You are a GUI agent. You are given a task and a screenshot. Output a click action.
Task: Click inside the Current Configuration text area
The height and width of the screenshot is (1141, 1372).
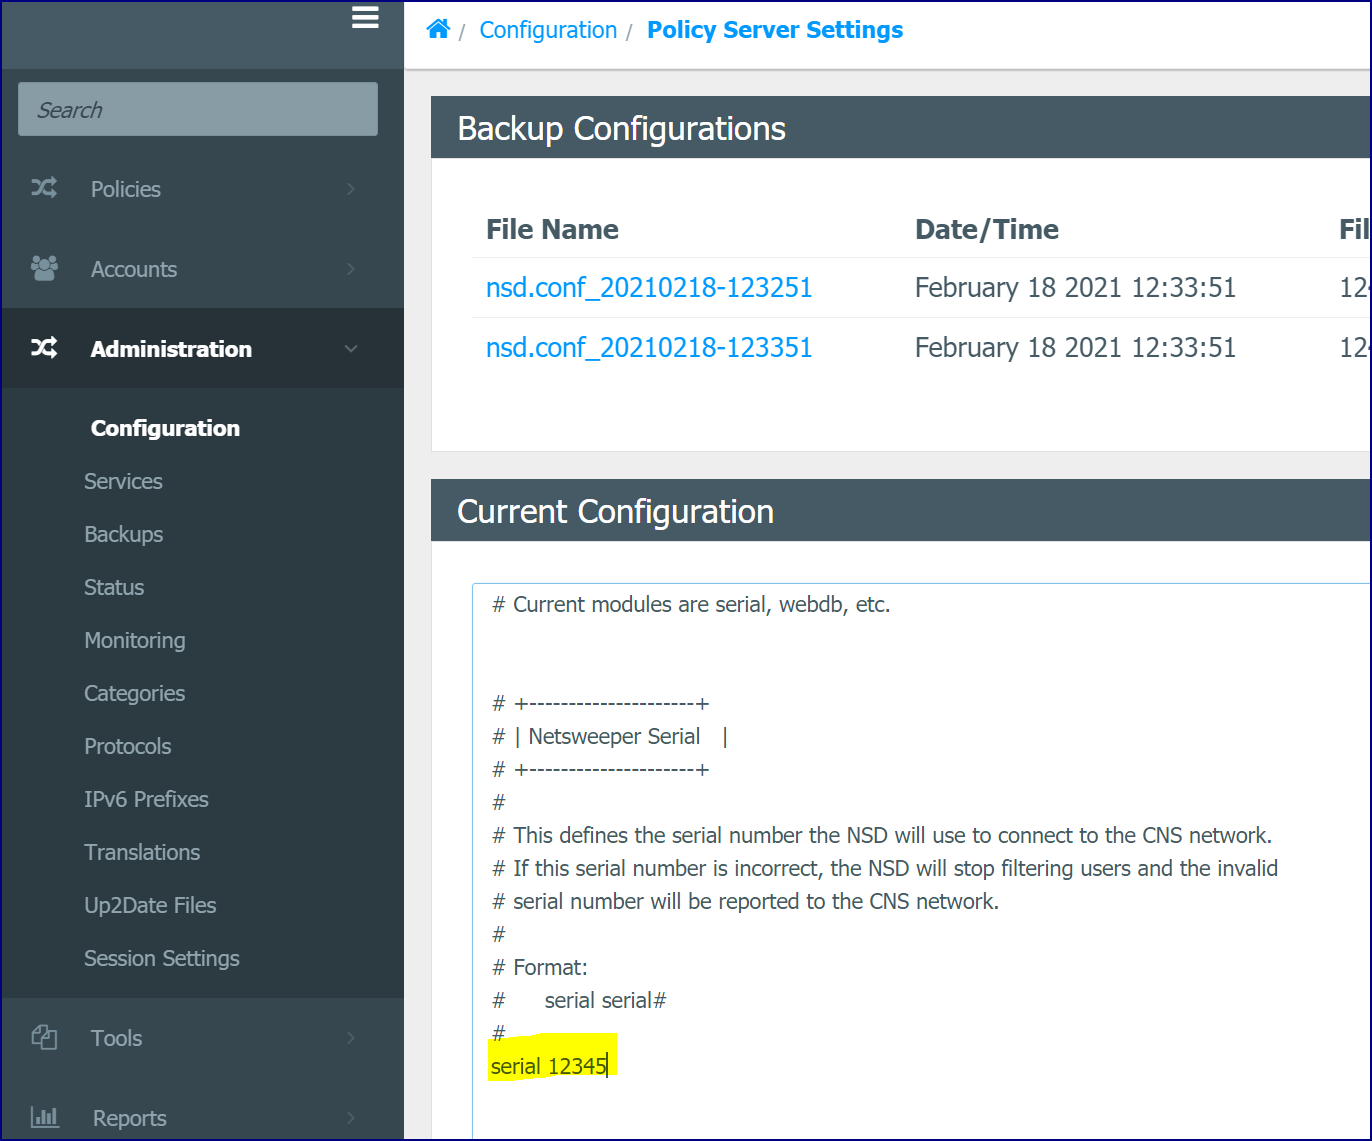(x=920, y=860)
